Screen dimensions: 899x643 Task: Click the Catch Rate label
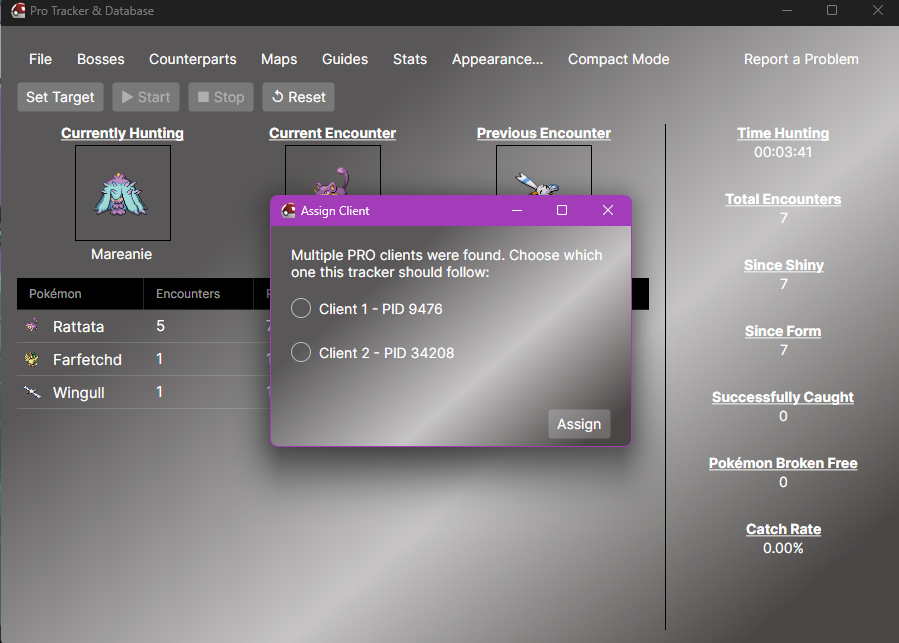pos(783,529)
